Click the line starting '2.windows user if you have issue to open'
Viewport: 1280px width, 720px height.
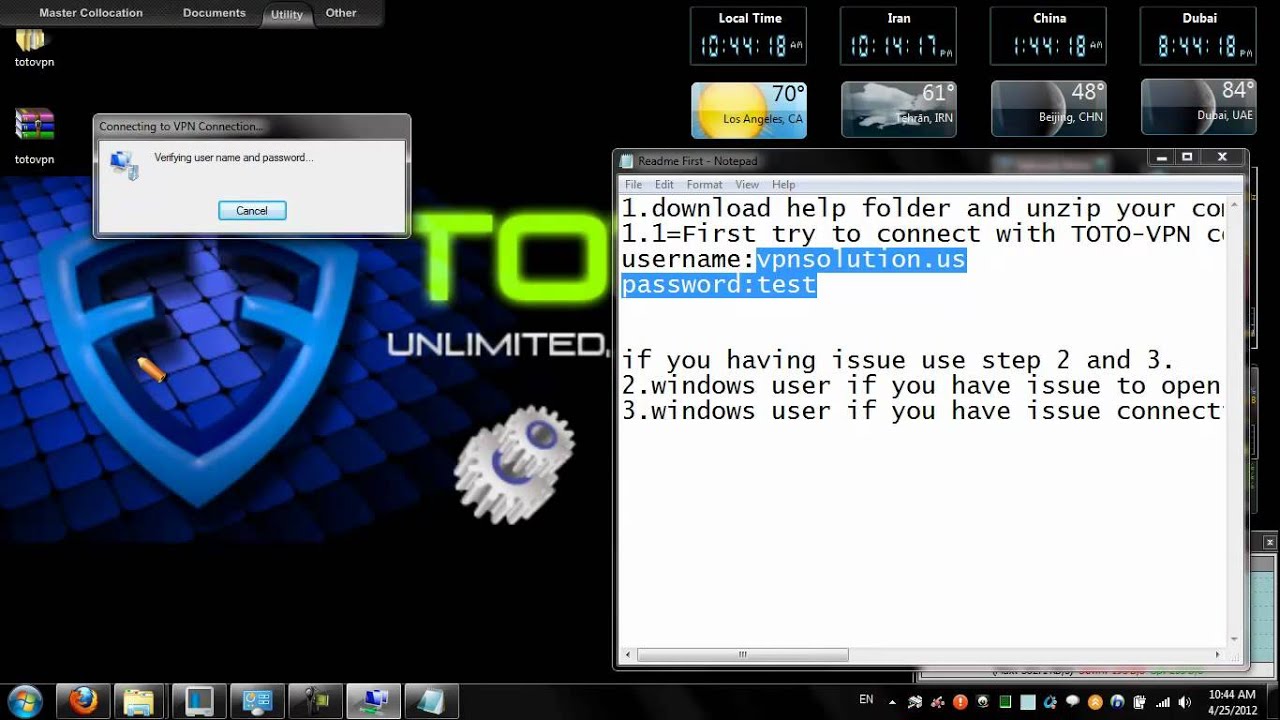pos(921,386)
